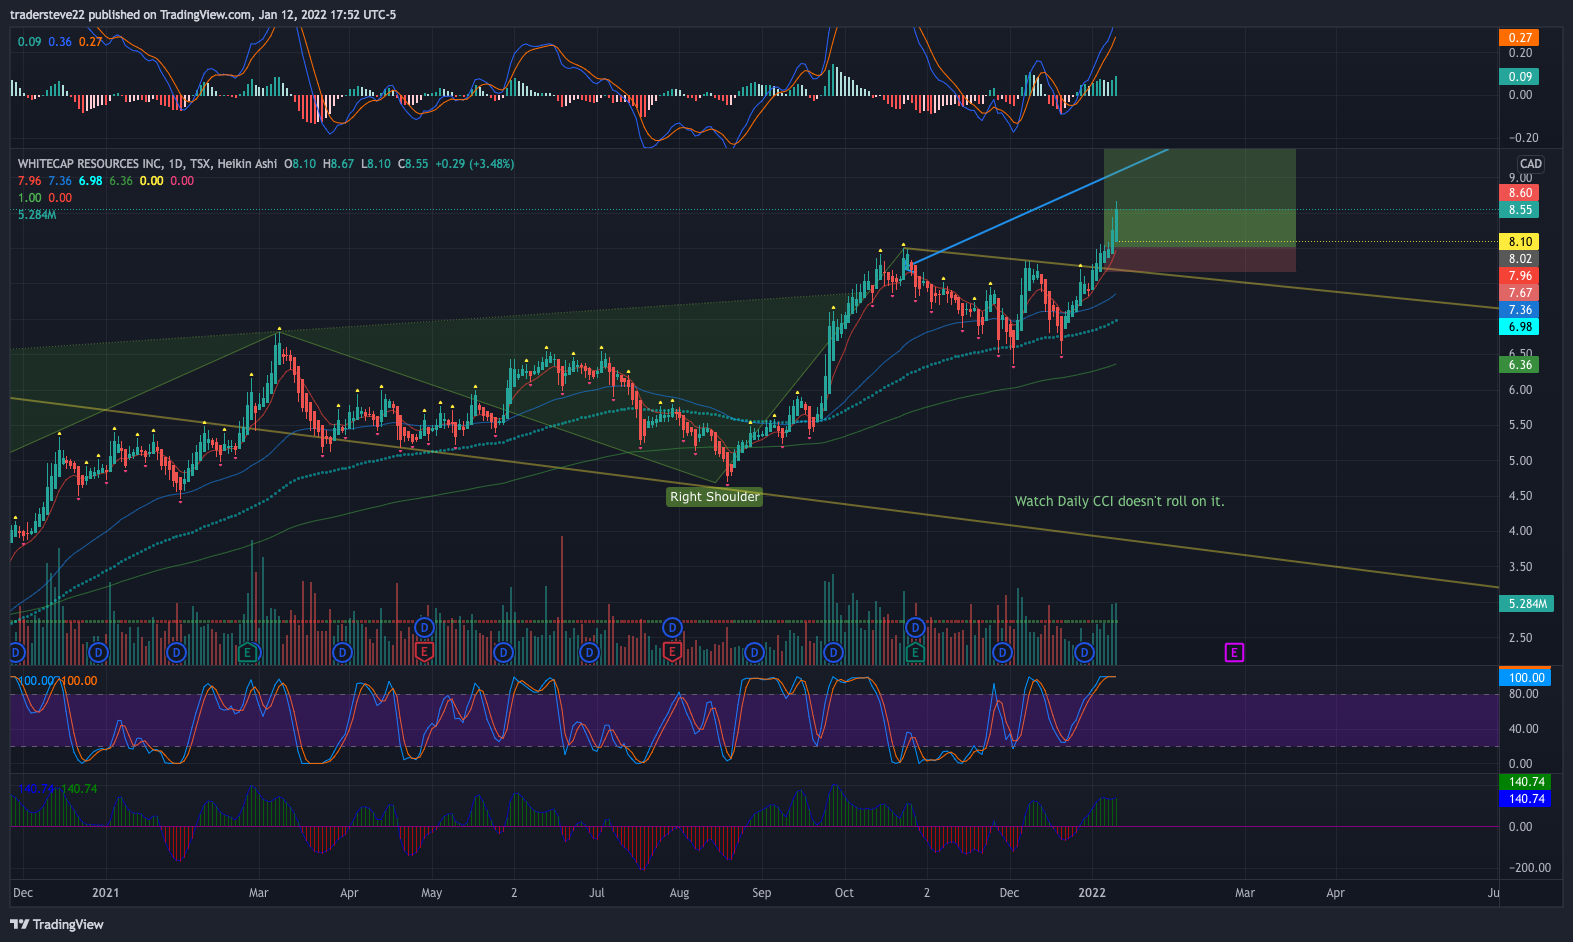1573x942 pixels.
Task: Click the dividend D marker just before 2022
Action: tap(1084, 653)
